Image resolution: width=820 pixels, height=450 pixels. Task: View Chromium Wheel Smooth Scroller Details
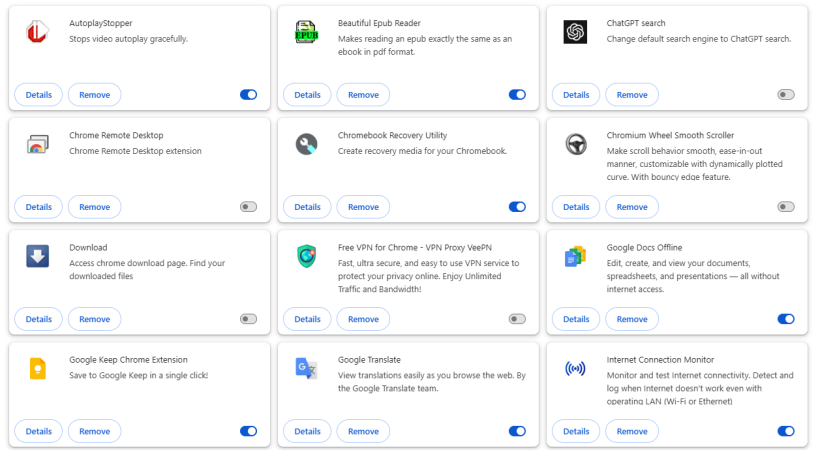[576, 207]
